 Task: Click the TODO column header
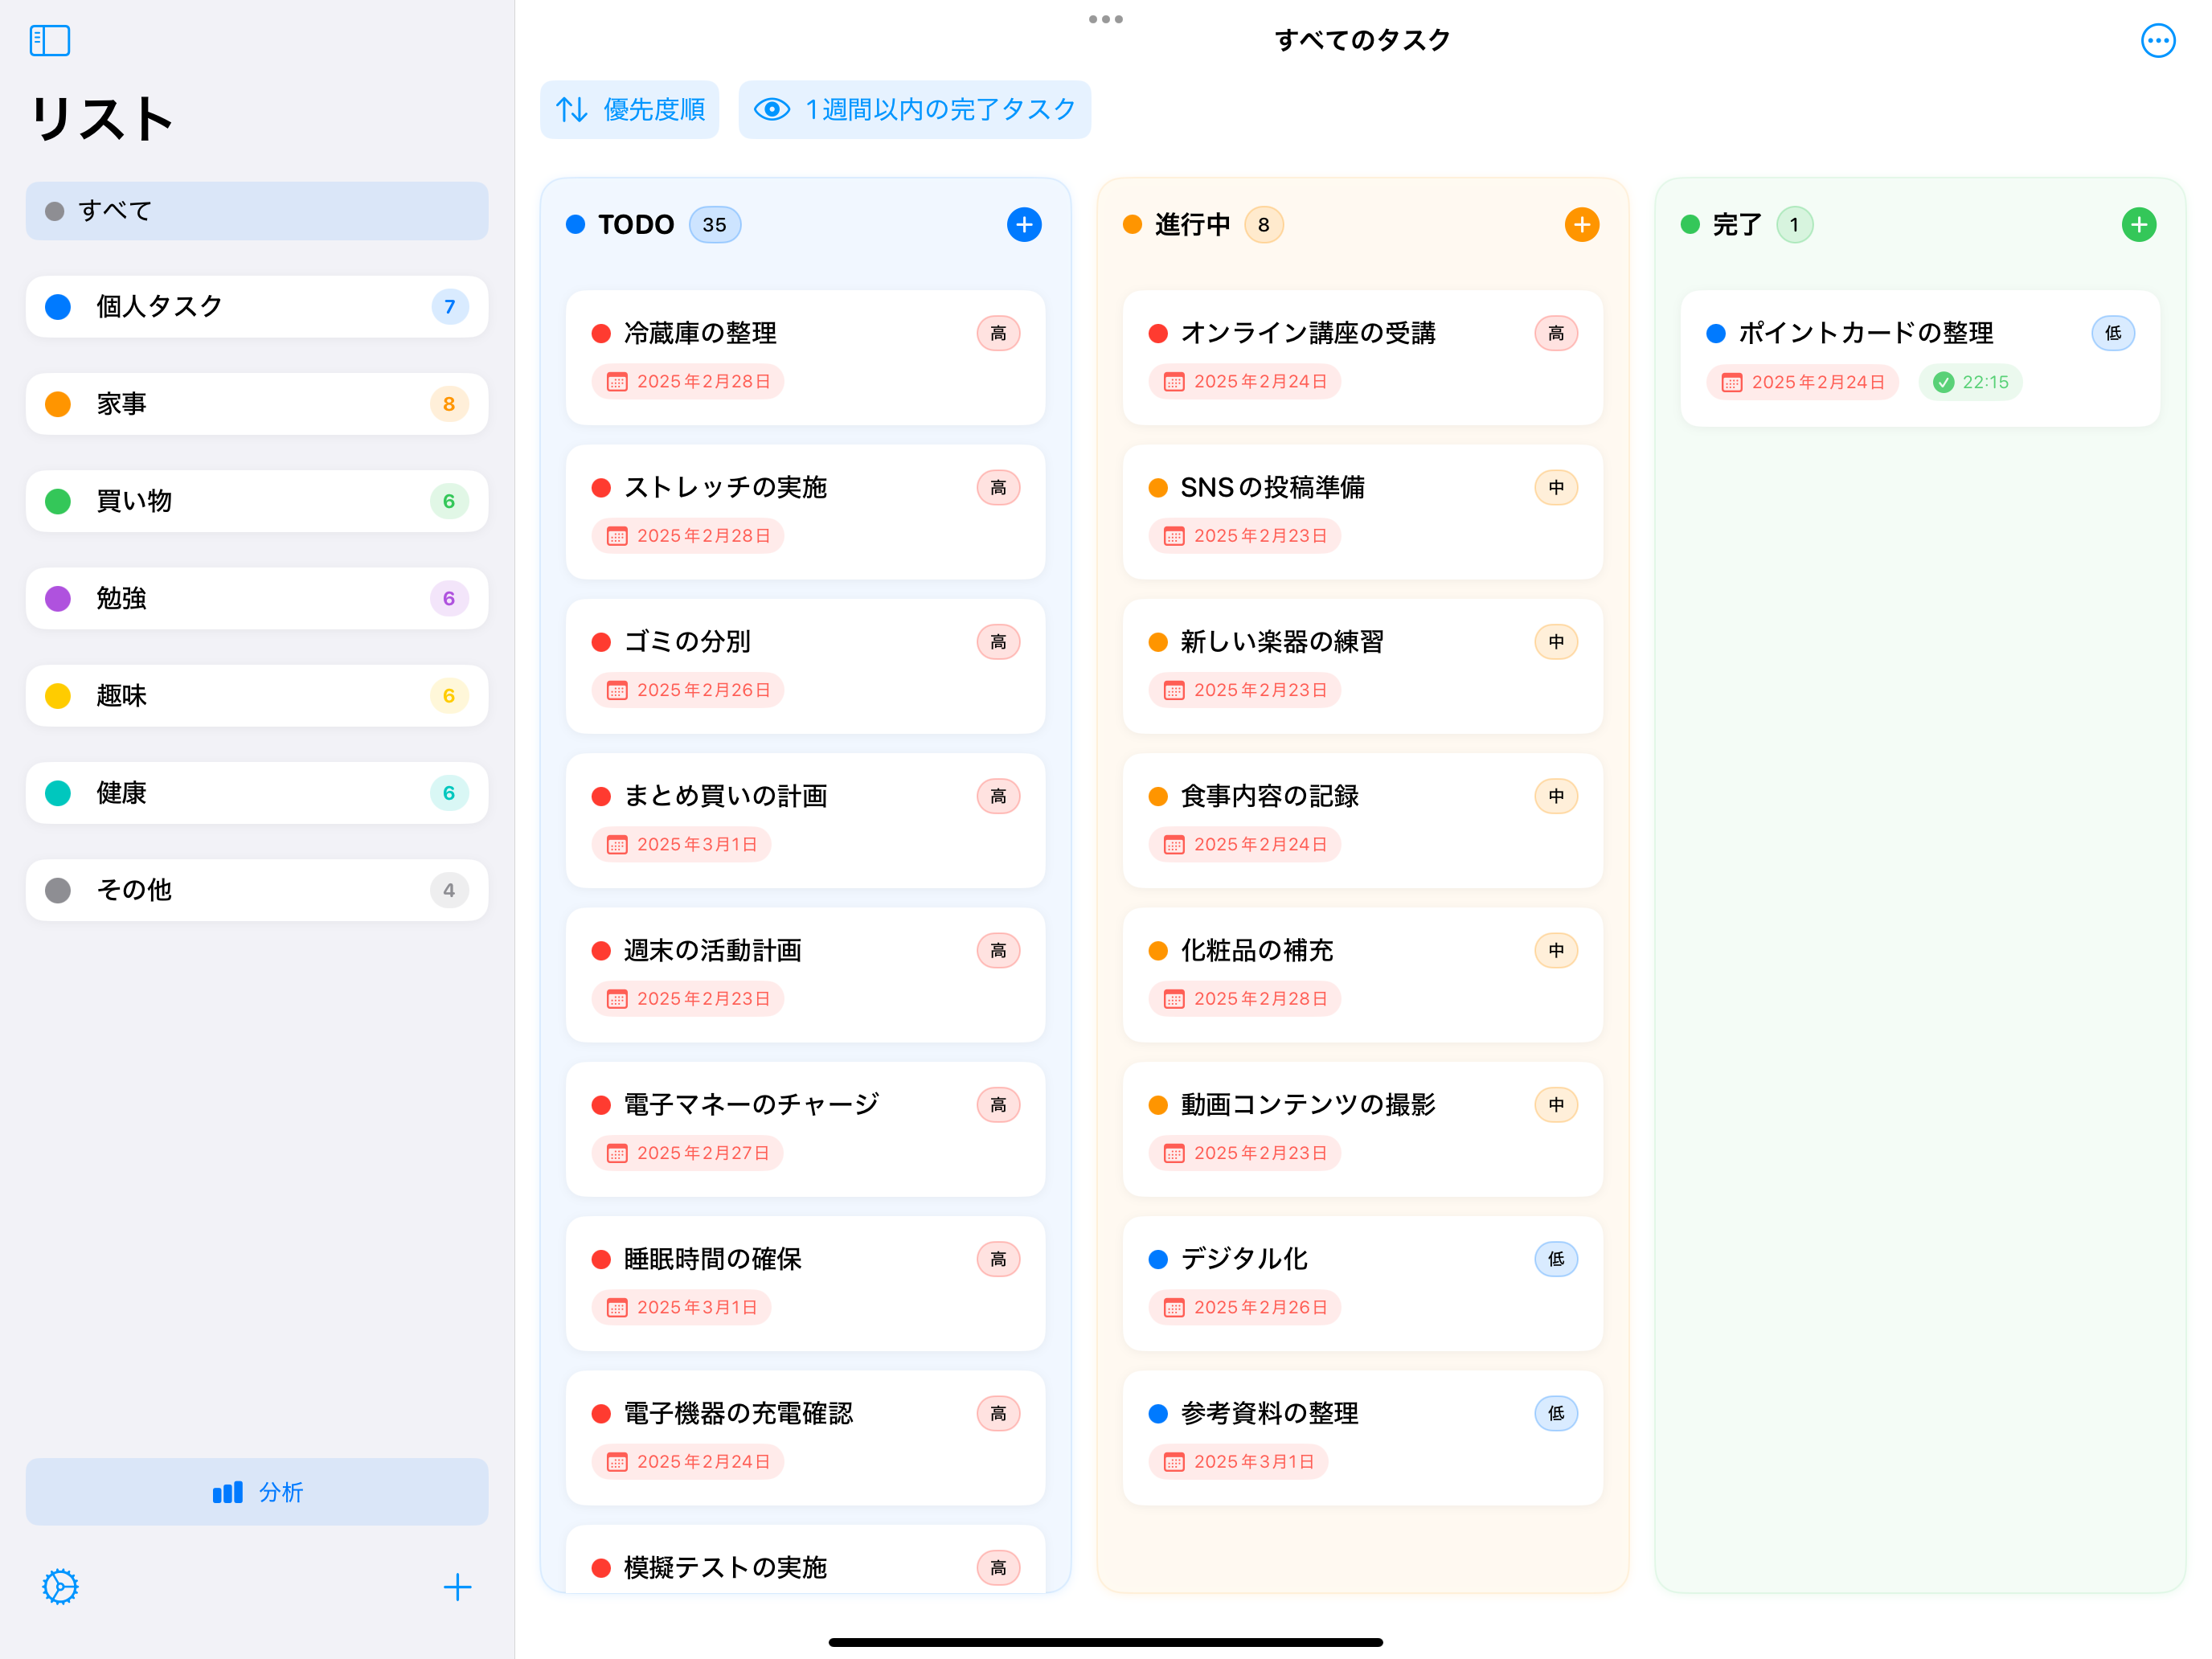(x=636, y=225)
